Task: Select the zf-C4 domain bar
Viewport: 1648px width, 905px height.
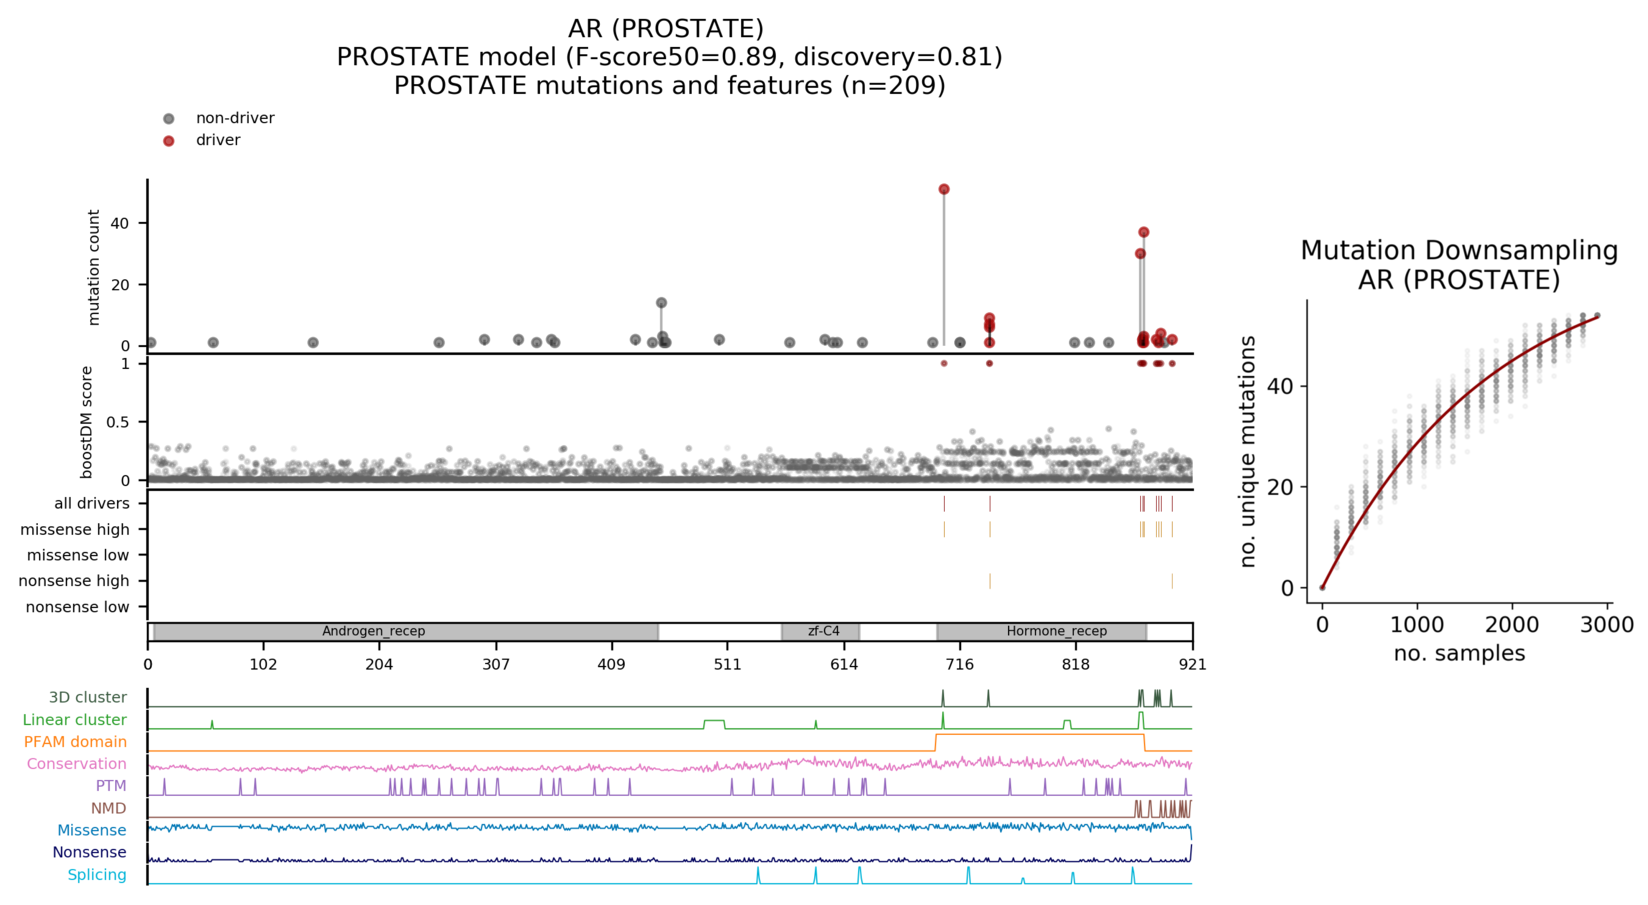Action: (821, 632)
